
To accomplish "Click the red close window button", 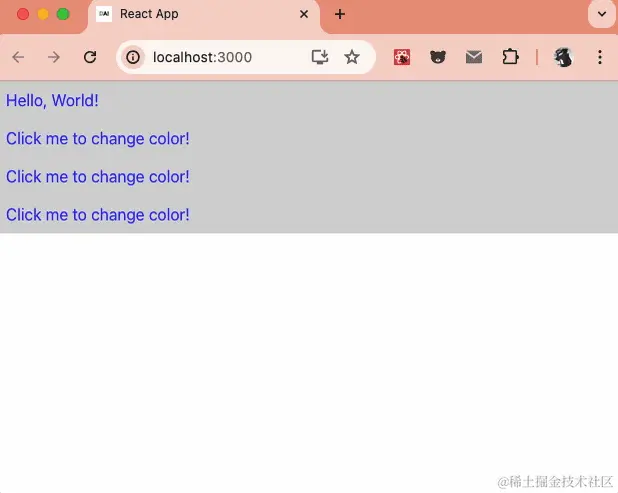I will tap(23, 14).
